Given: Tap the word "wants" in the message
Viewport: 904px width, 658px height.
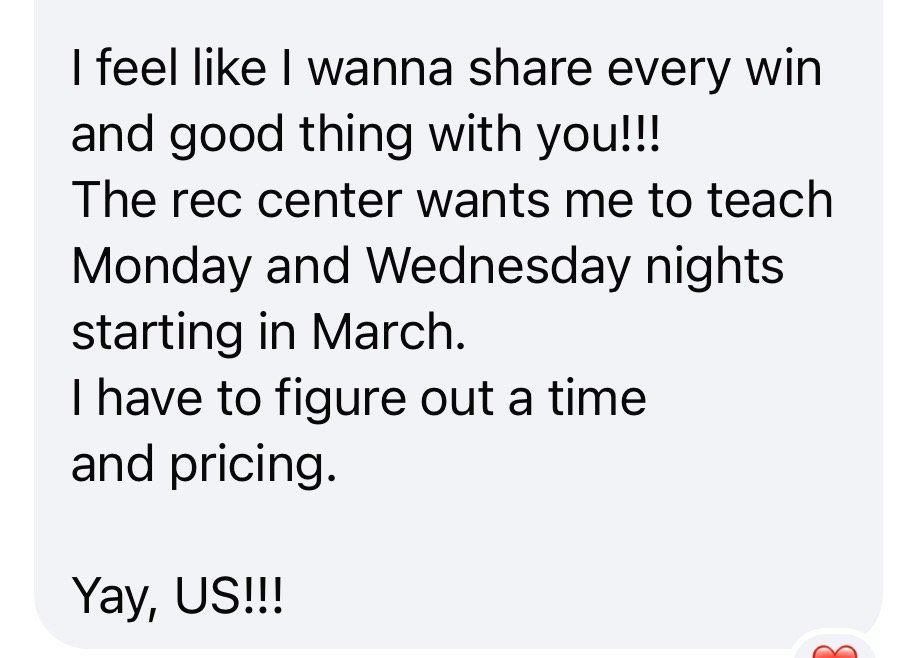Looking at the screenshot, I should pyautogui.click(x=483, y=201).
